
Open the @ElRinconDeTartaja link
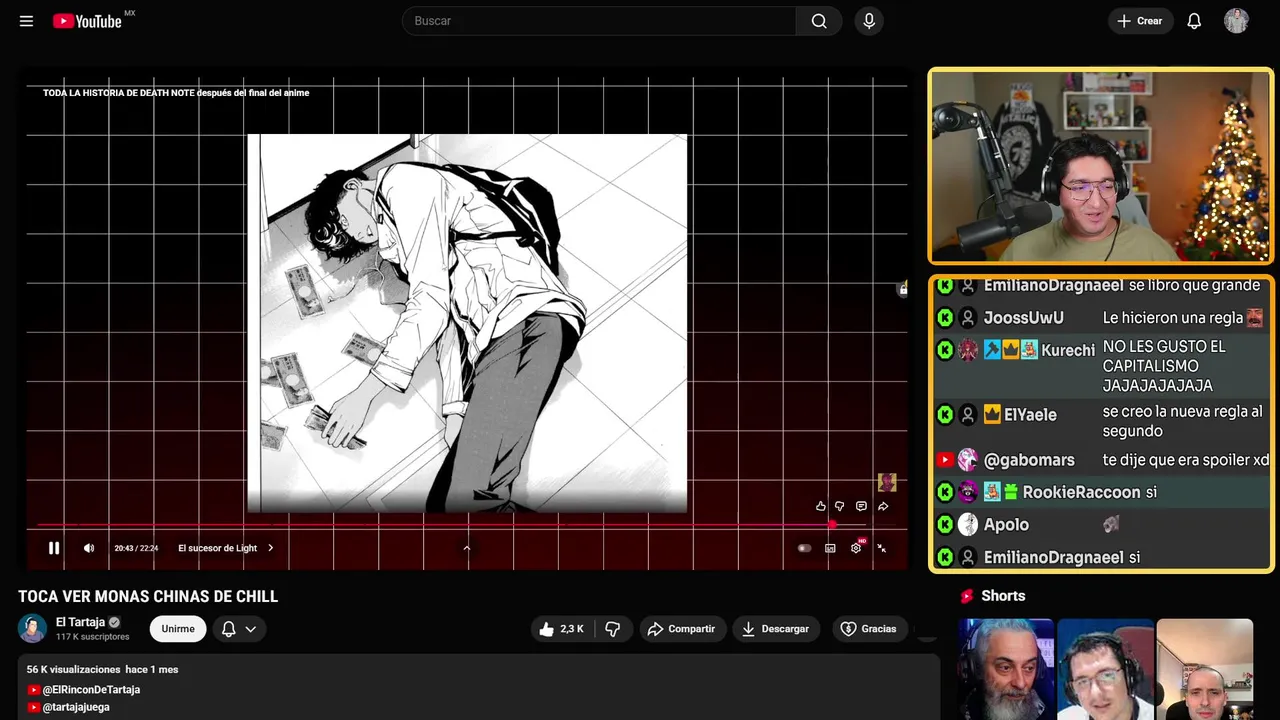[x=91, y=690]
